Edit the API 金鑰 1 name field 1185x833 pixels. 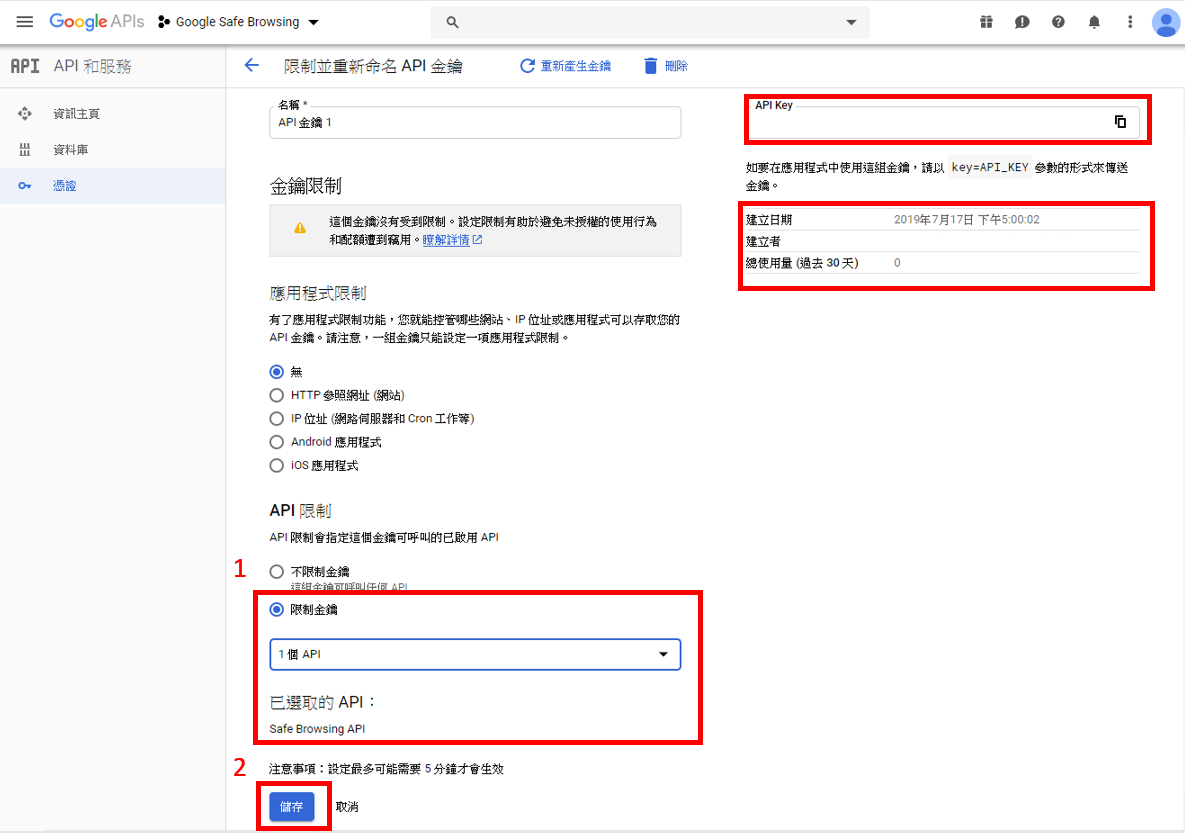pos(474,121)
